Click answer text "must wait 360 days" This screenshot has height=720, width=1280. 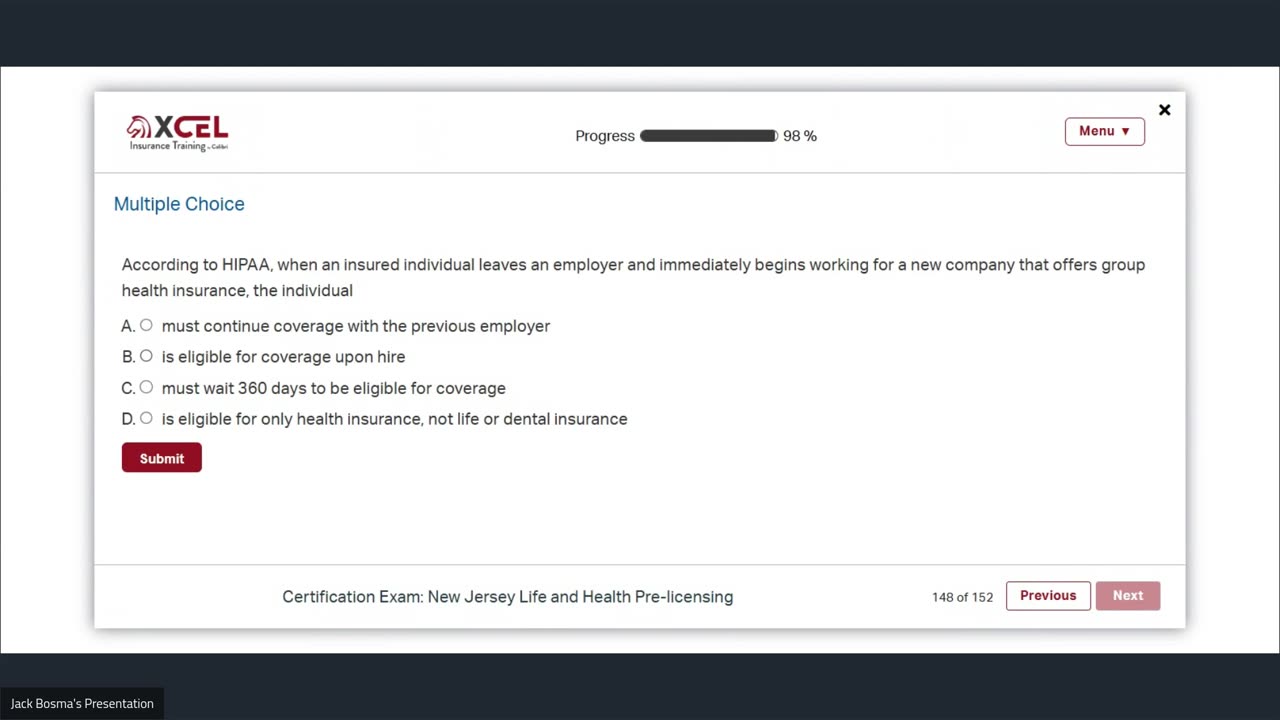point(333,388)
